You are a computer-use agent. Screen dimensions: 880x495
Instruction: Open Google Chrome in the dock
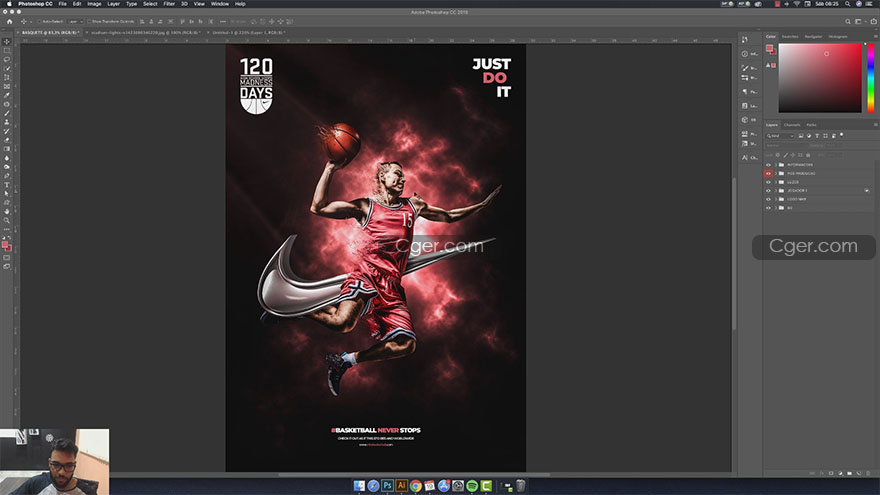[x=415, y=486]
